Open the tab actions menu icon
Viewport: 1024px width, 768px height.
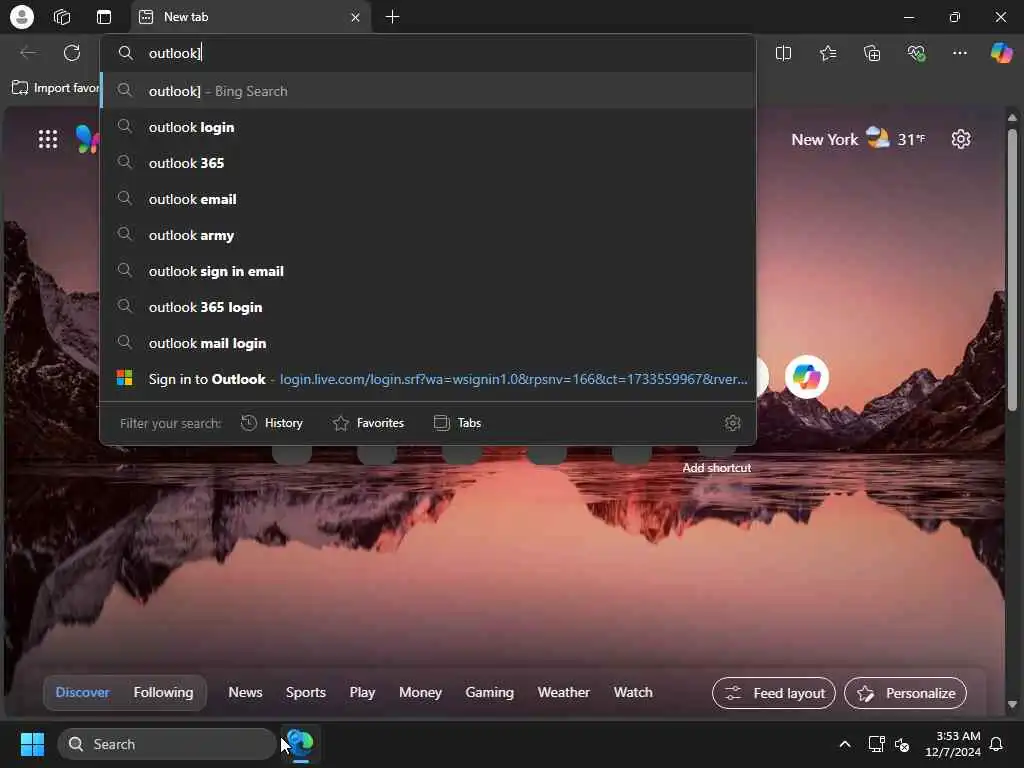click(104, 17)
